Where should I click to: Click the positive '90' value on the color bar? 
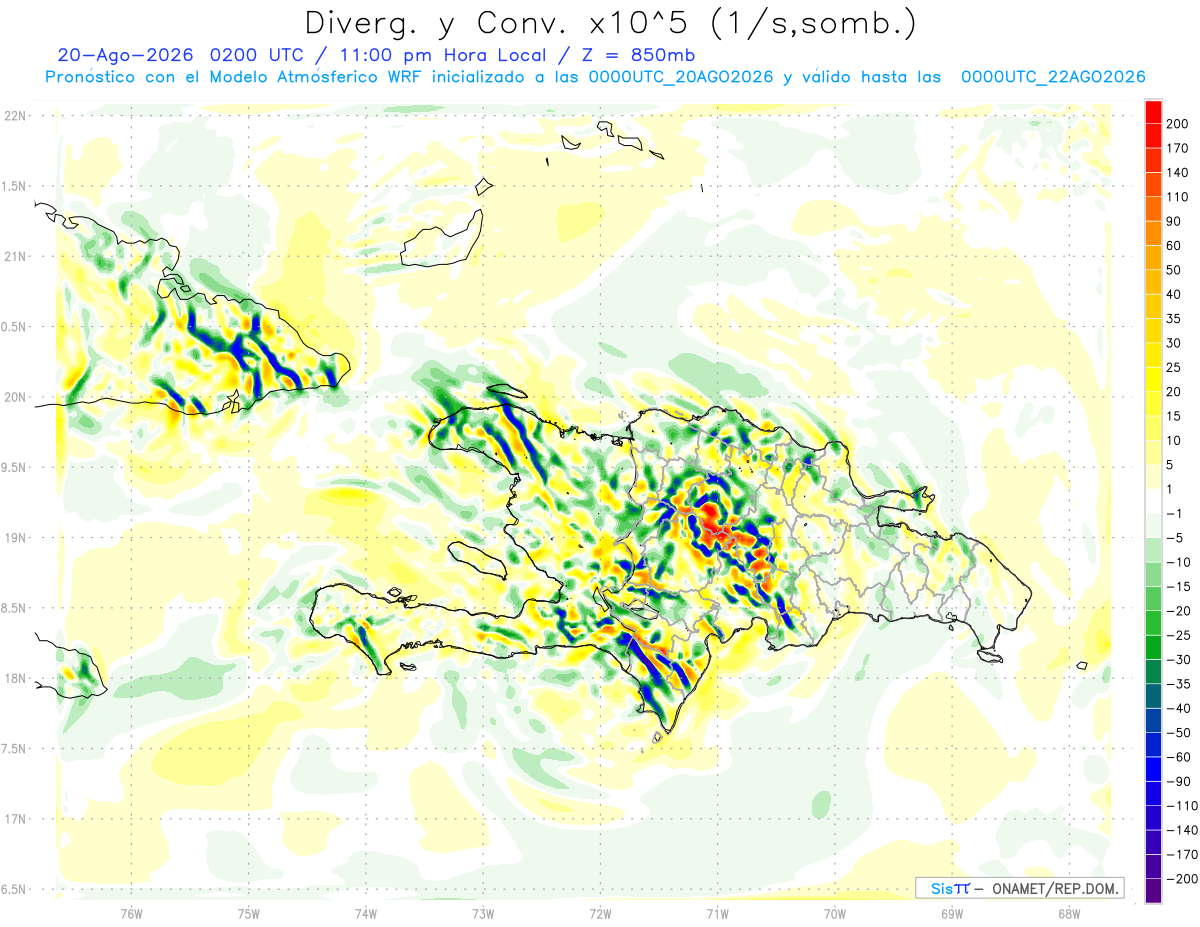pos(1174,221)
